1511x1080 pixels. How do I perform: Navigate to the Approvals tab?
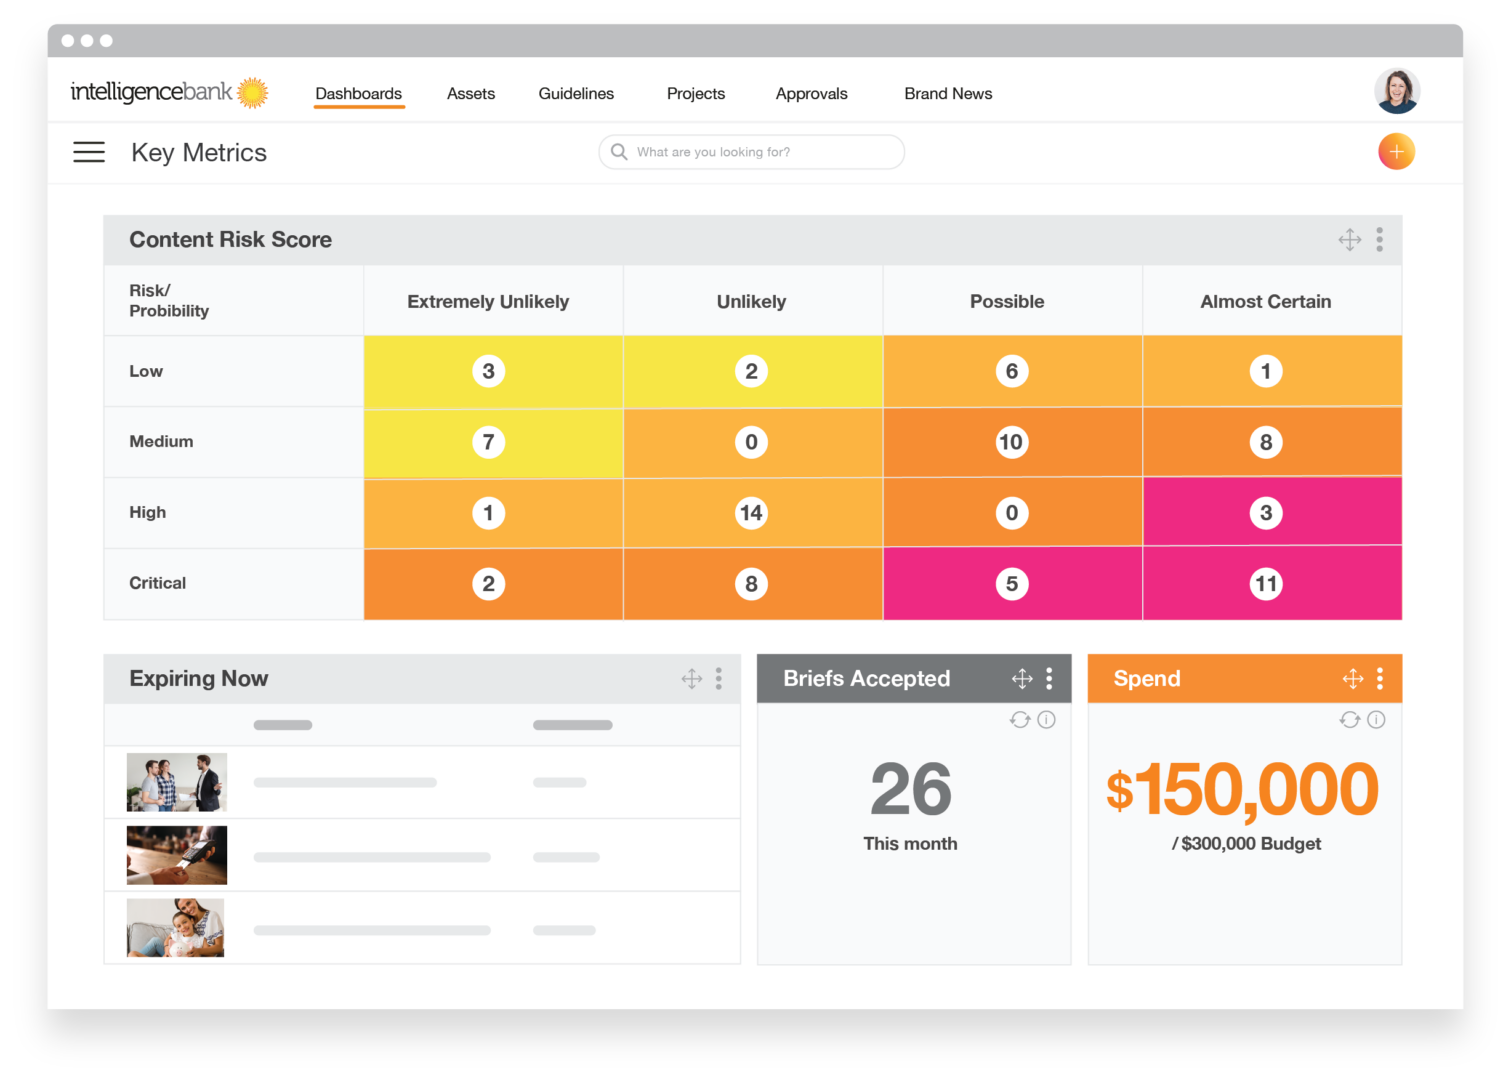point(812,94)
